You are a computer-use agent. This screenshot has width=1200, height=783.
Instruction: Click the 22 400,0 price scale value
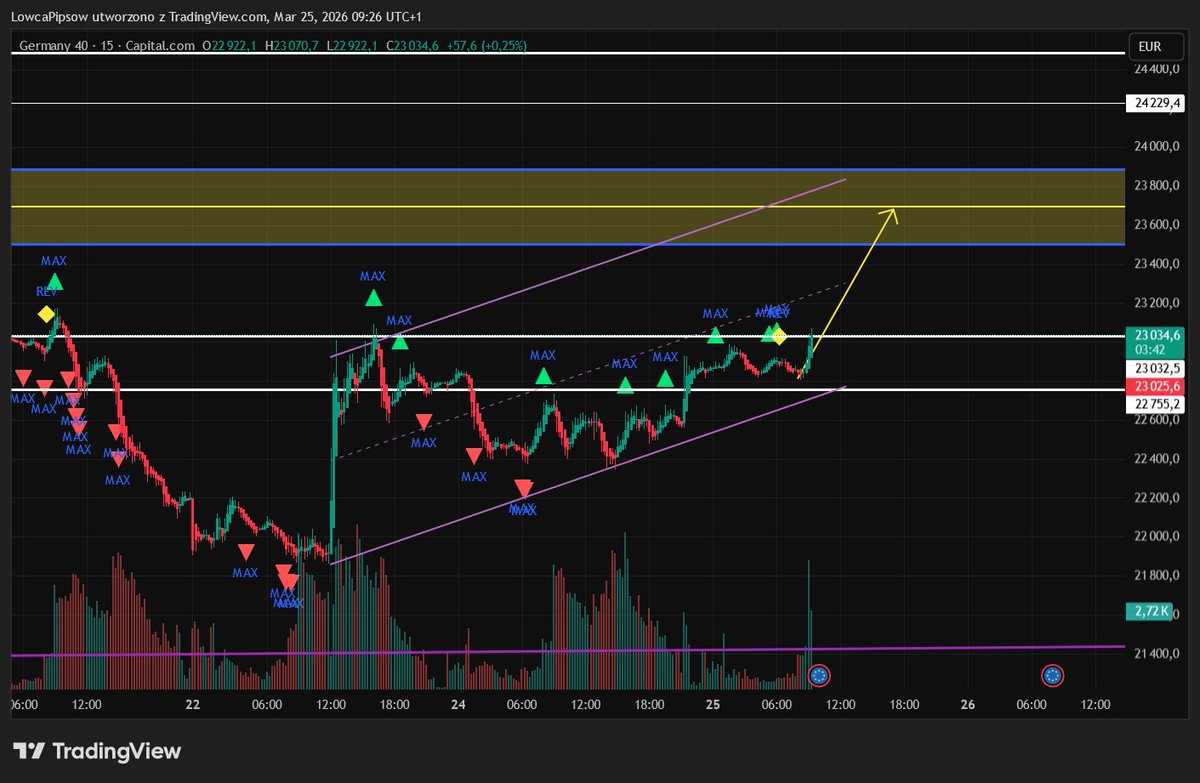point(1158,459)
